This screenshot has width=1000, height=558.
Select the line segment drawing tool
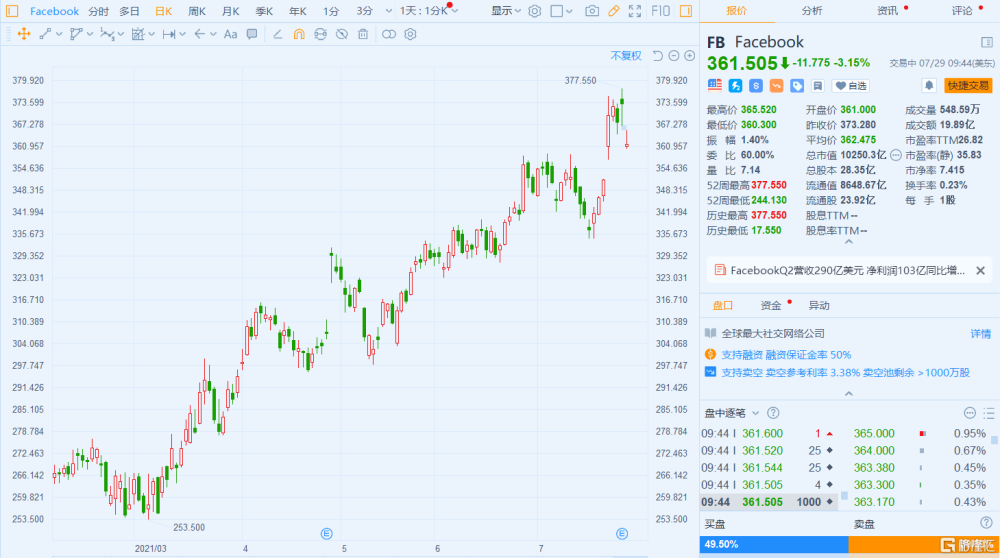[45, 34]
